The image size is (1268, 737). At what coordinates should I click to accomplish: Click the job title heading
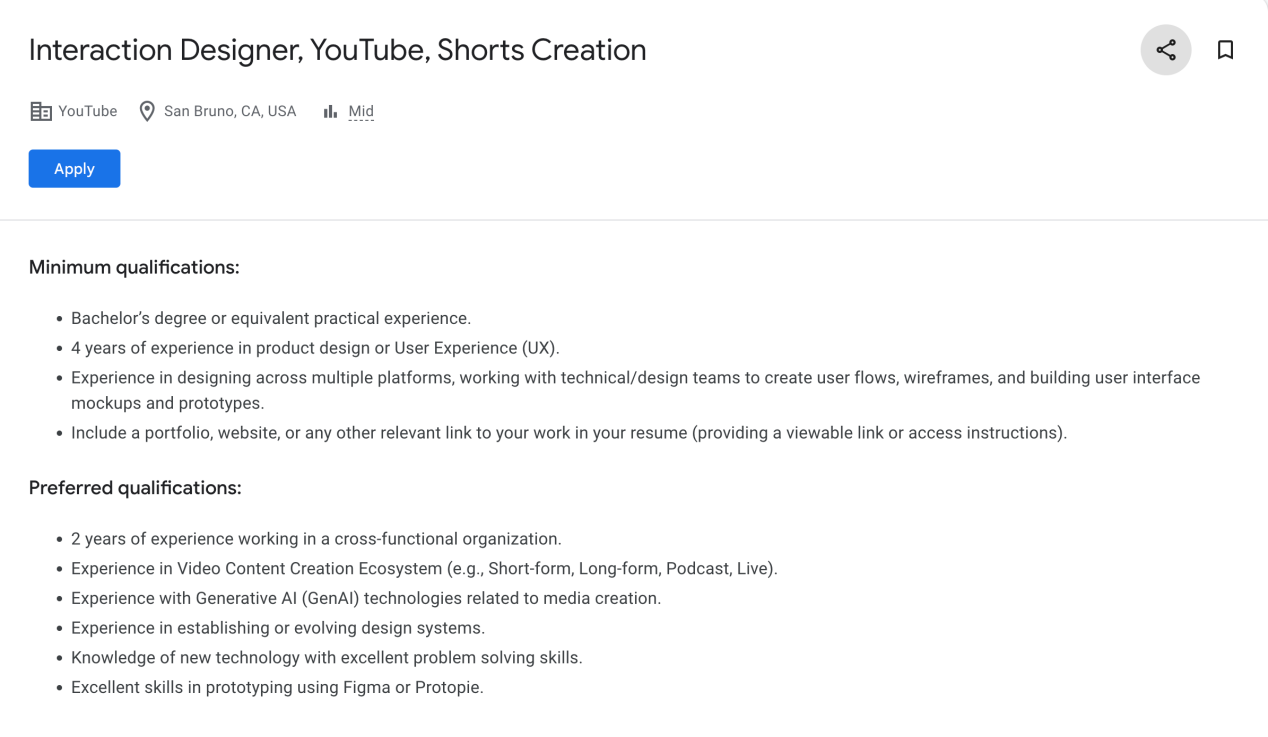click(x=337, y=50)
